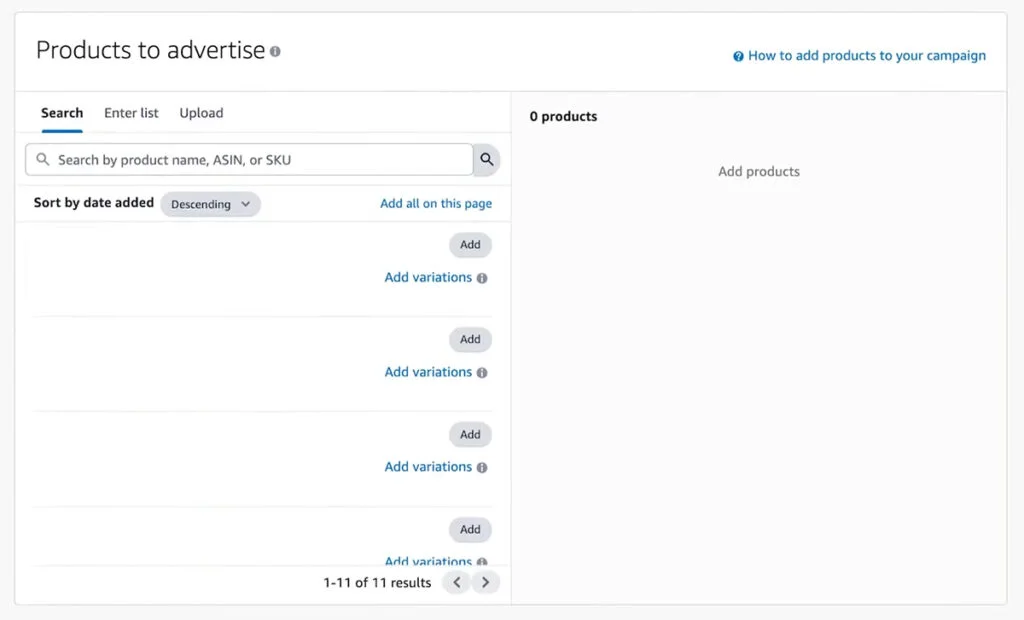Open the Descending sort order dropdown
The height and width of the screenshot is (620, 1024).
click(x=210, y=204)
